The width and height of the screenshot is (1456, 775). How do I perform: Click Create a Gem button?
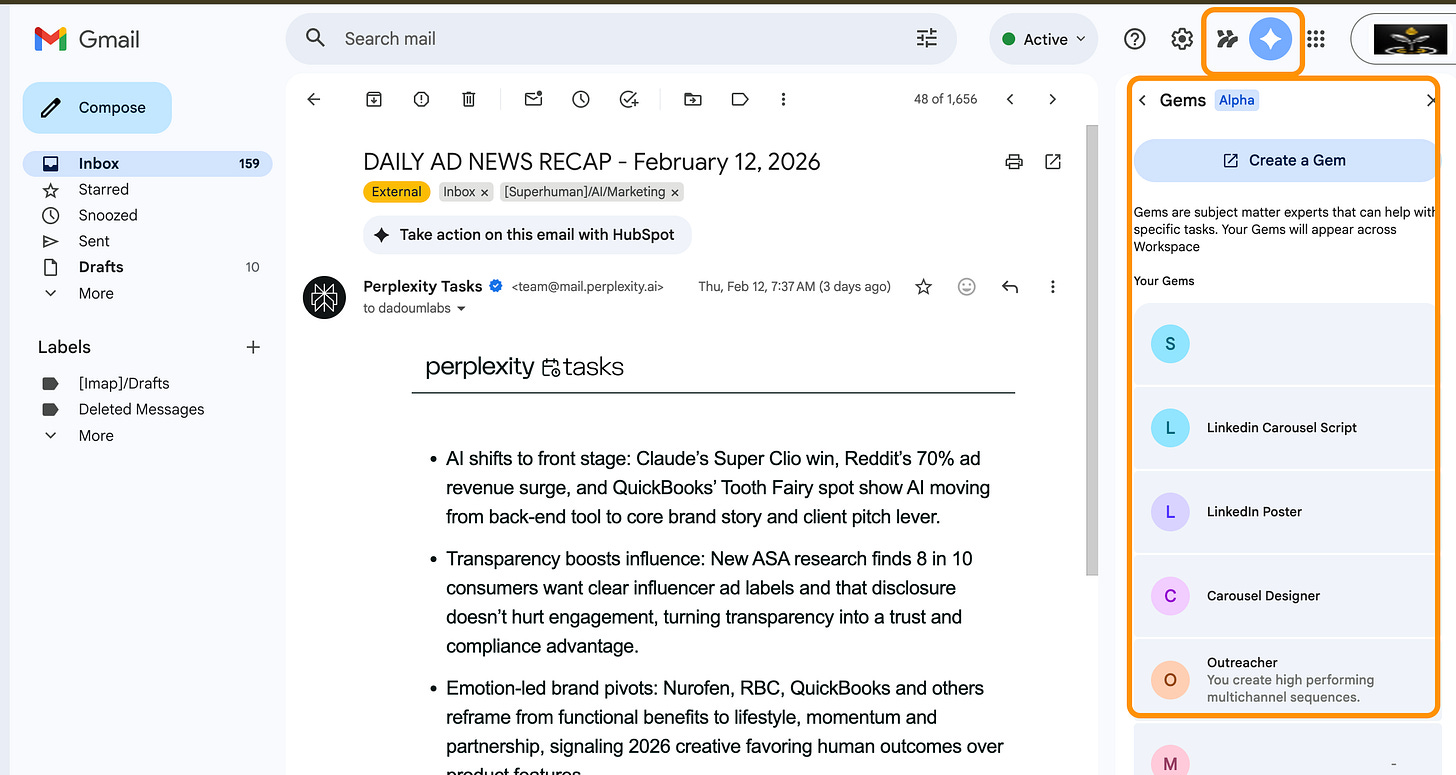coord(1285,160)
